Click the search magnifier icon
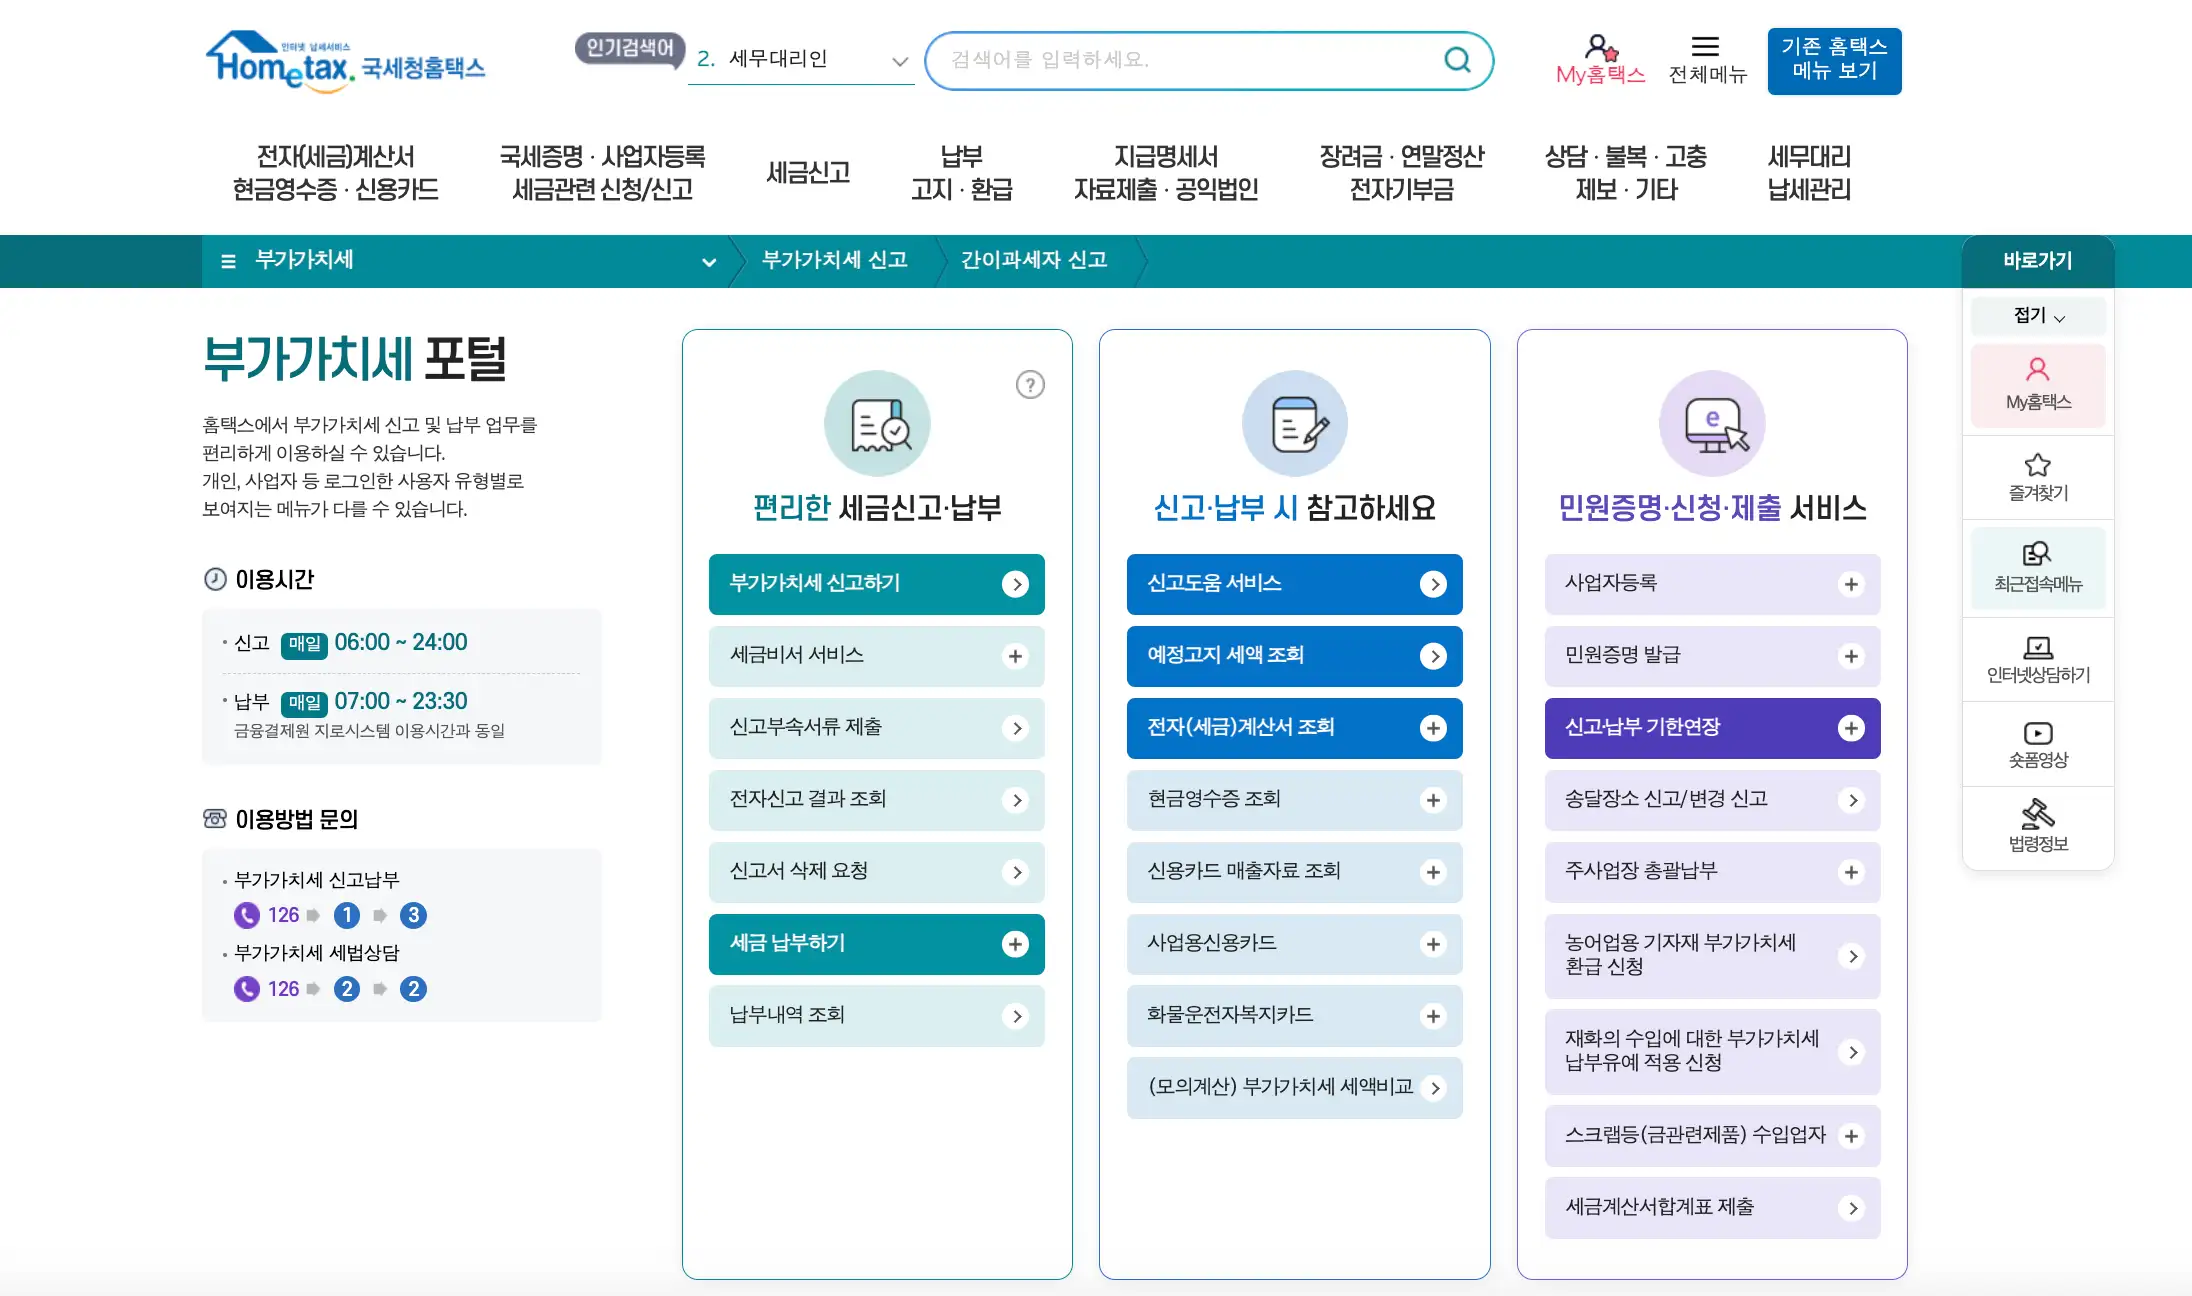This screenshot has width=2192, height=1296. (x=1457, y=60)
